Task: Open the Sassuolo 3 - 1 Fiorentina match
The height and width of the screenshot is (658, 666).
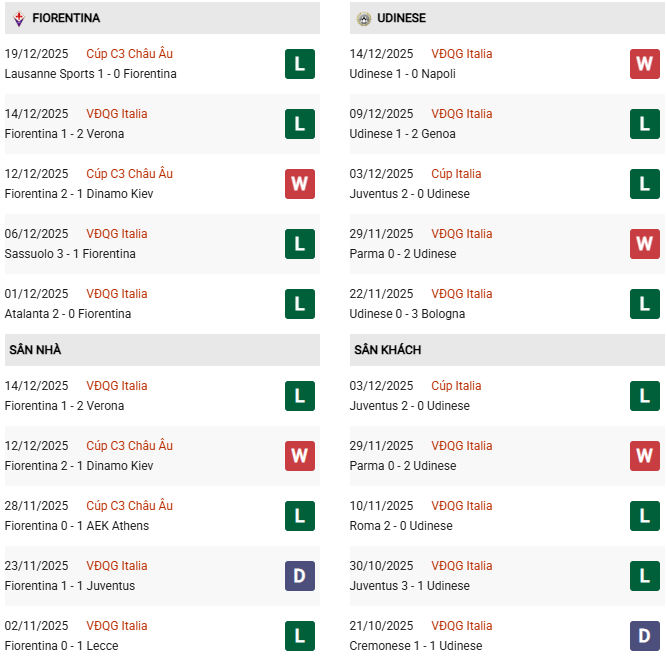Action: pos(70,254)
